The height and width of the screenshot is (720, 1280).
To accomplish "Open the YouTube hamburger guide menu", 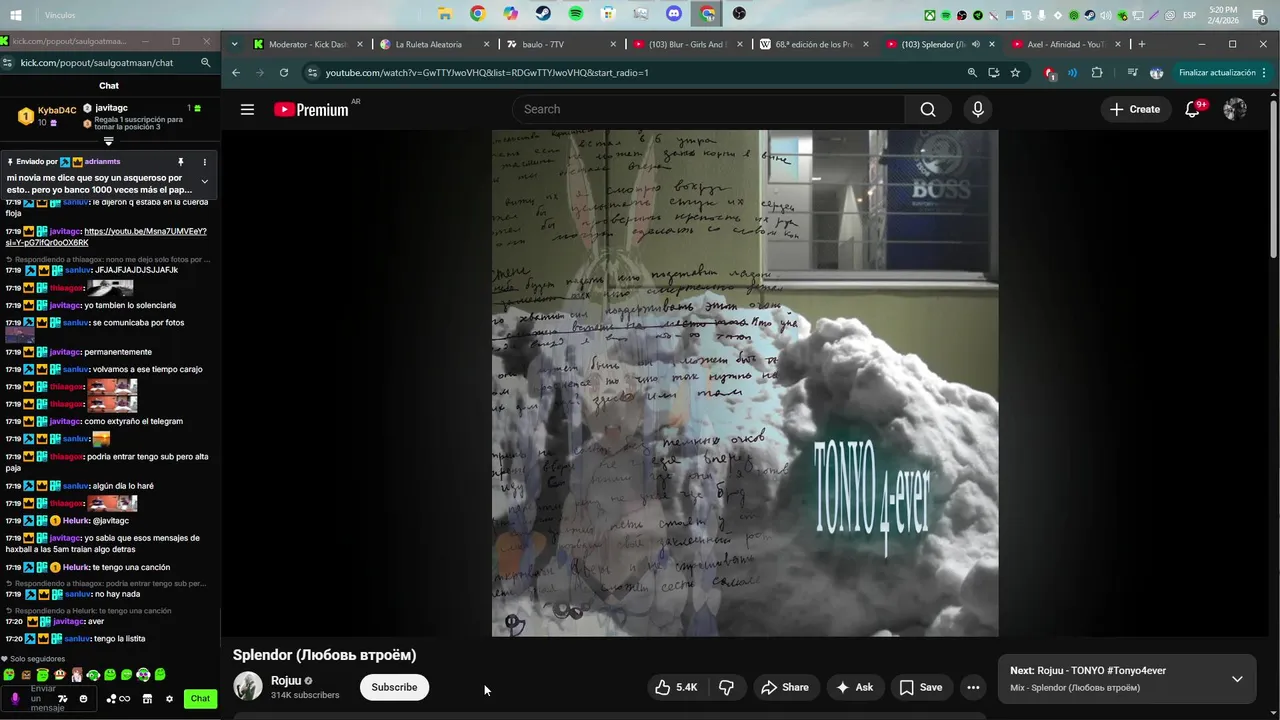I will pyautogui.click(x=247, y=110).
